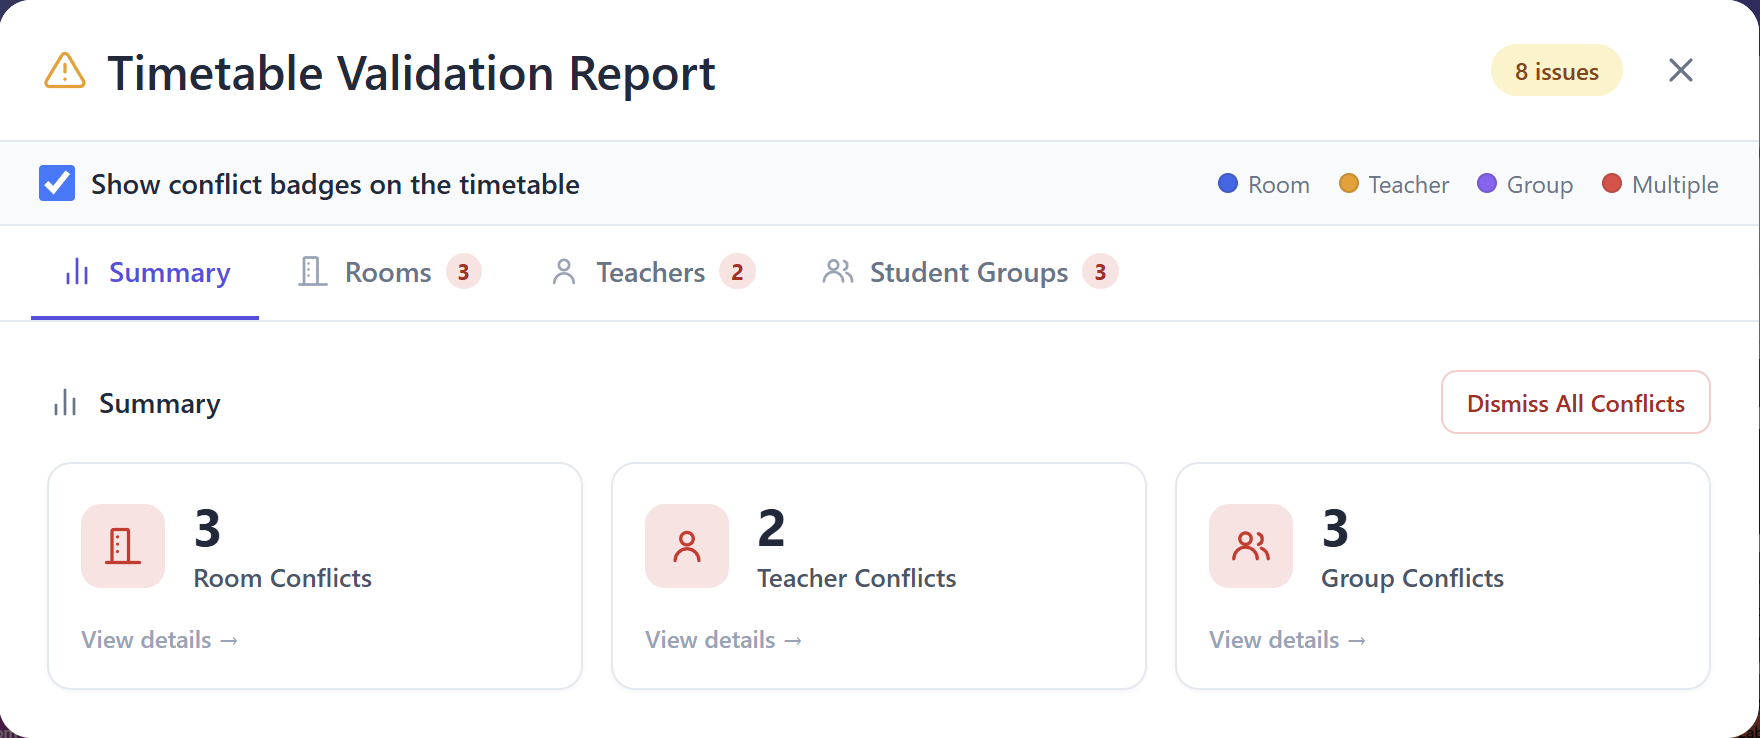This screenshot has height=738, width=1760.
Task: Click the blue Room legend dot
Action: tap(1228, 183)
